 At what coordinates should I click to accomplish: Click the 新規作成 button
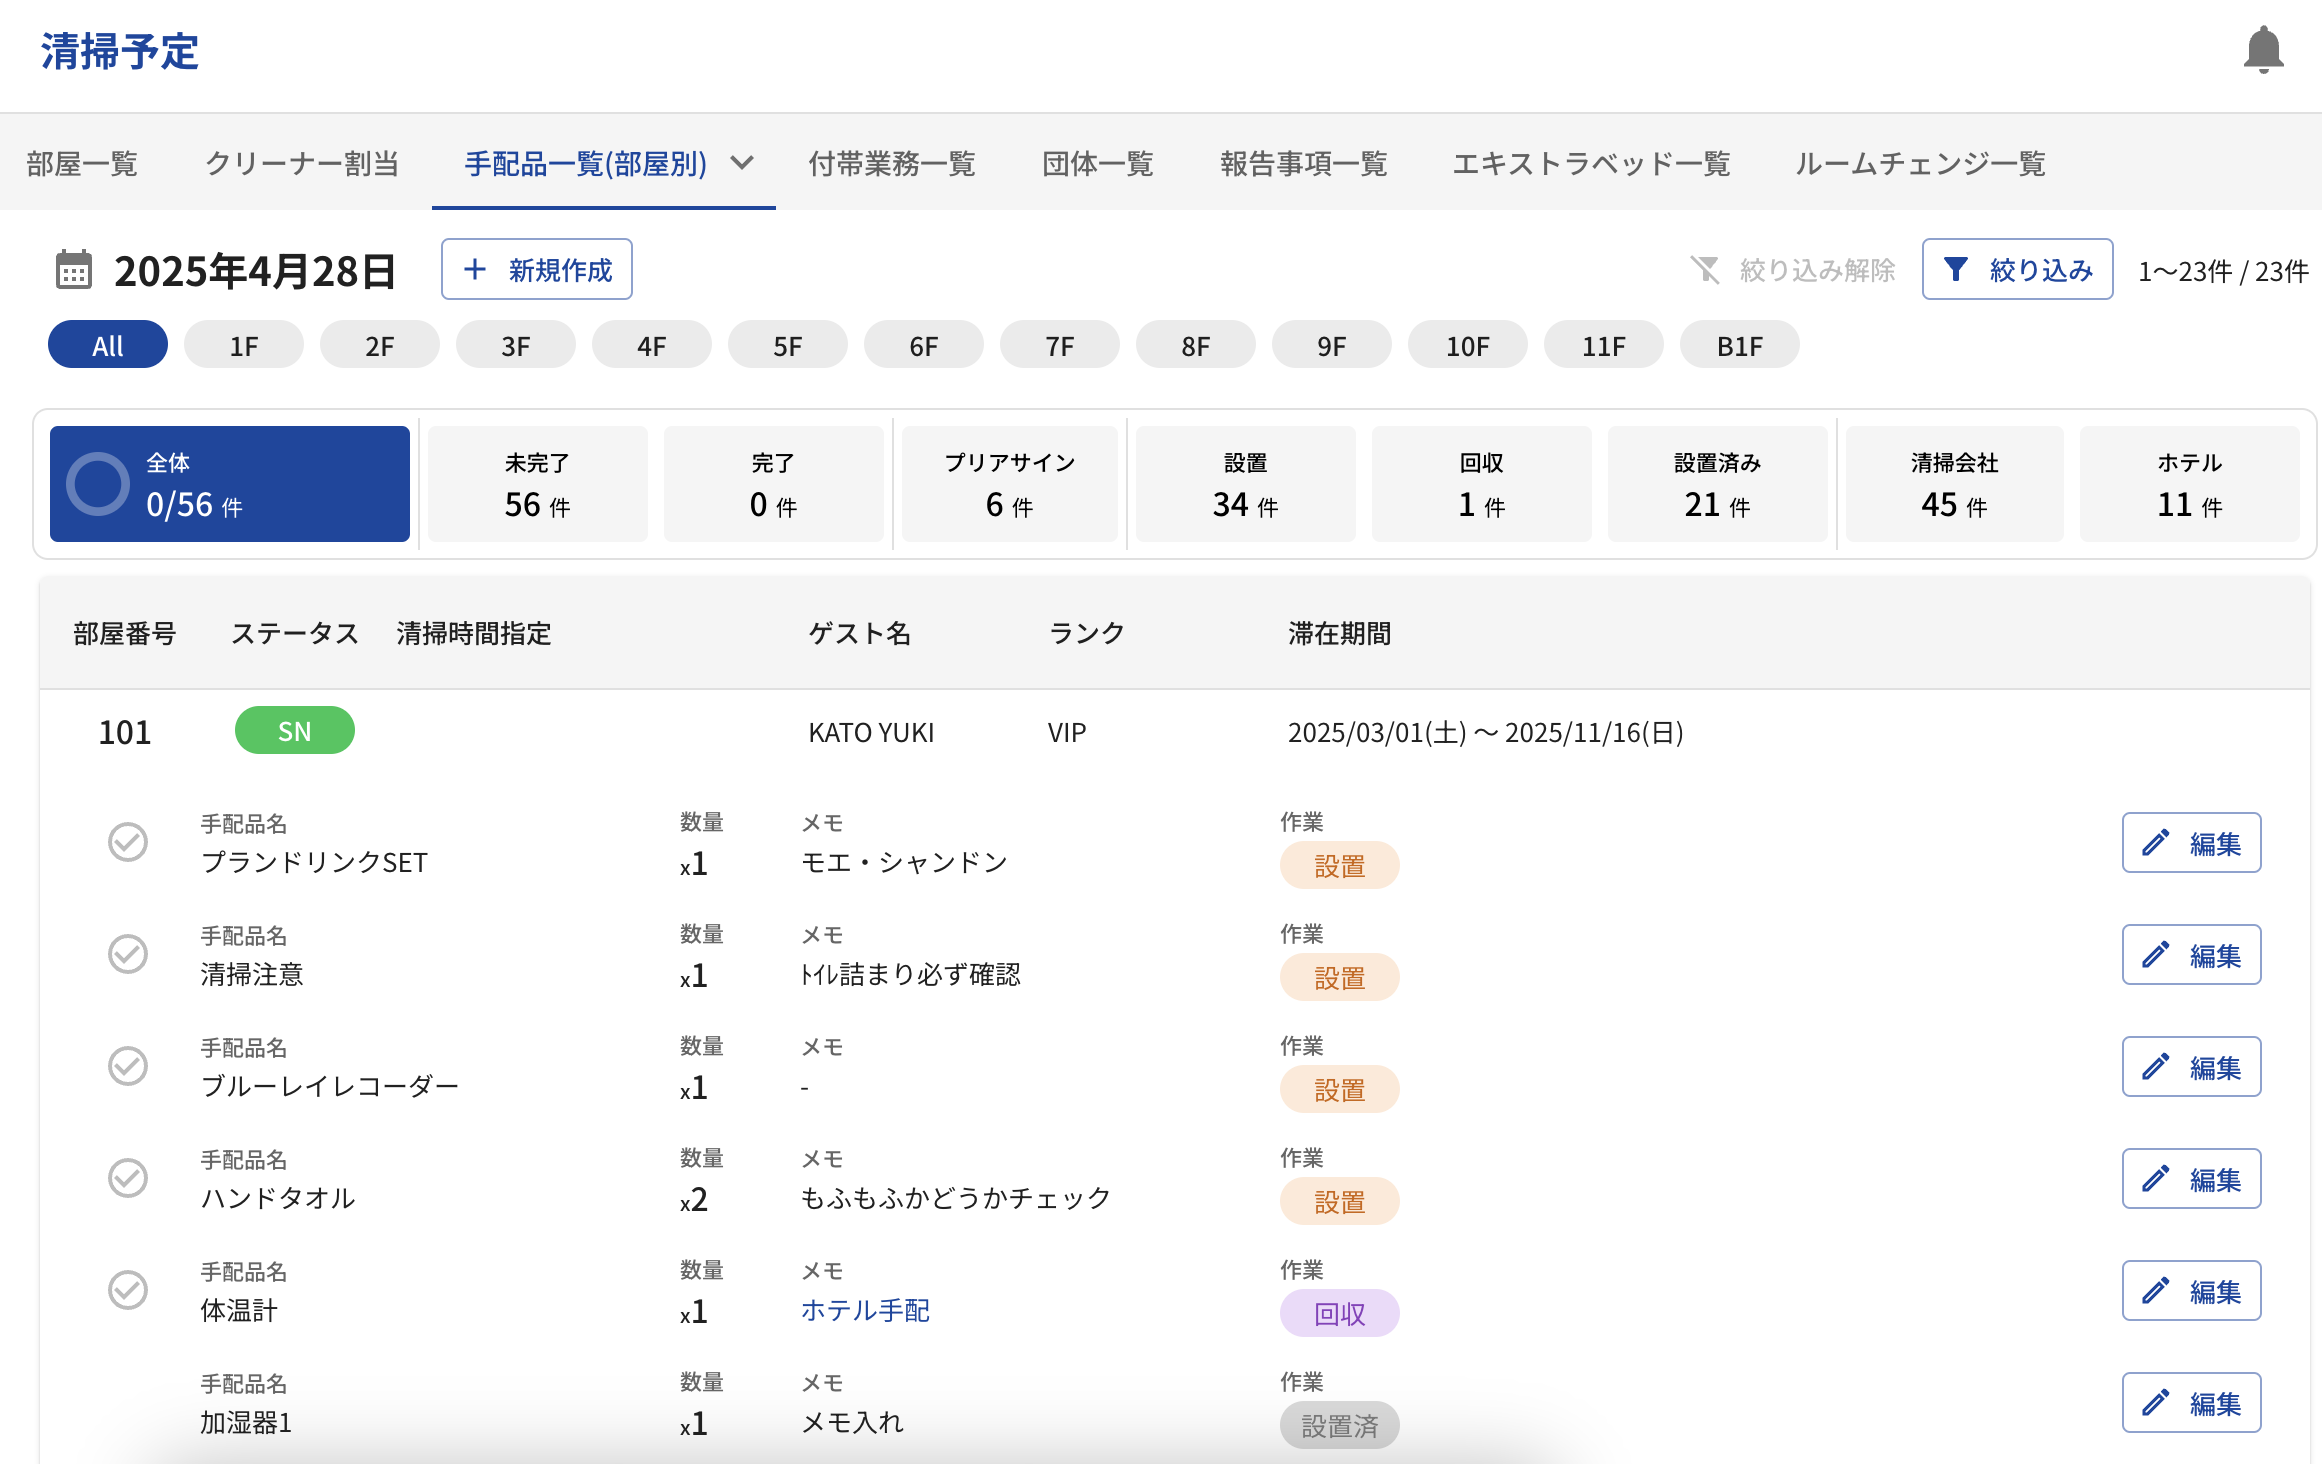click(x=537, y=270)
